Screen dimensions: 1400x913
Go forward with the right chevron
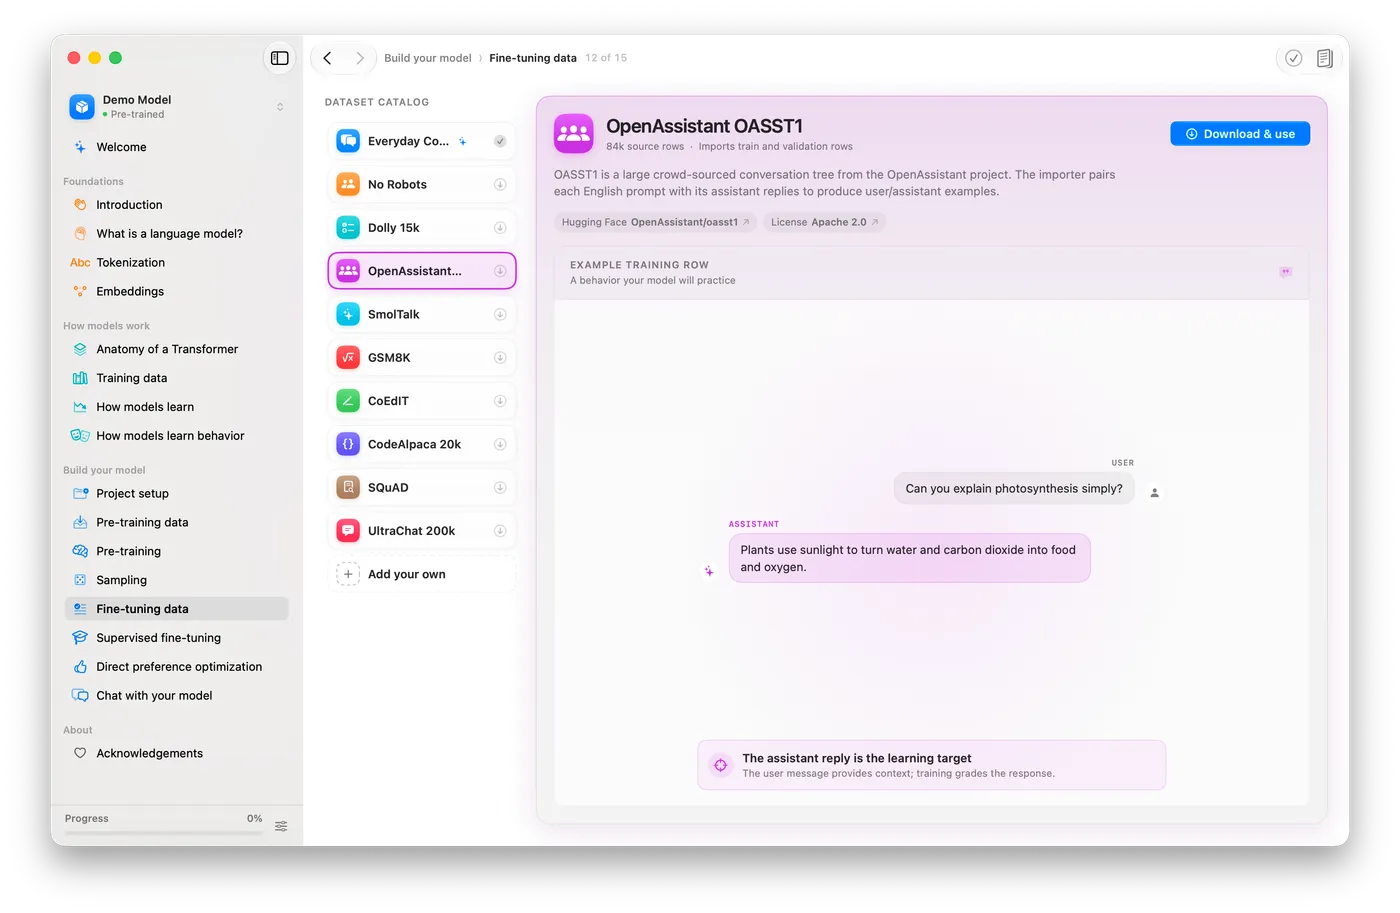(360, 58)
